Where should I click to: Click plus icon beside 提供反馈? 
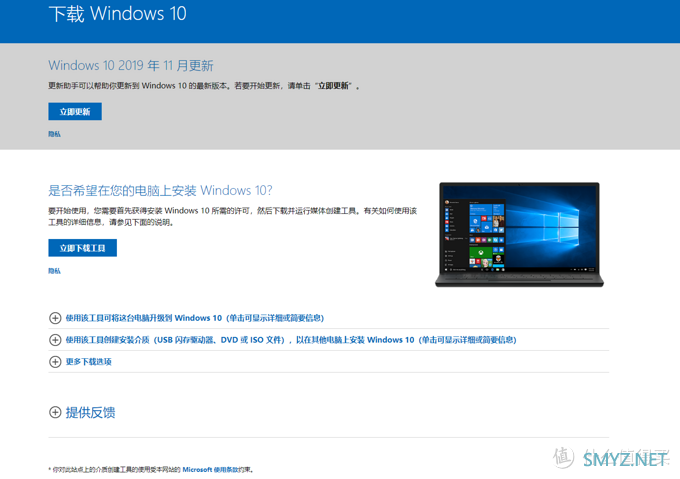pos(55,412)
